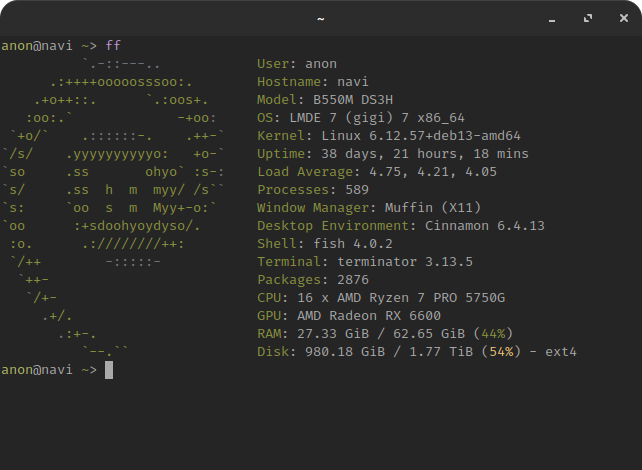Click the '~' window title
Image resolution: width=642 pixels, height=470 pixels.
321,19
